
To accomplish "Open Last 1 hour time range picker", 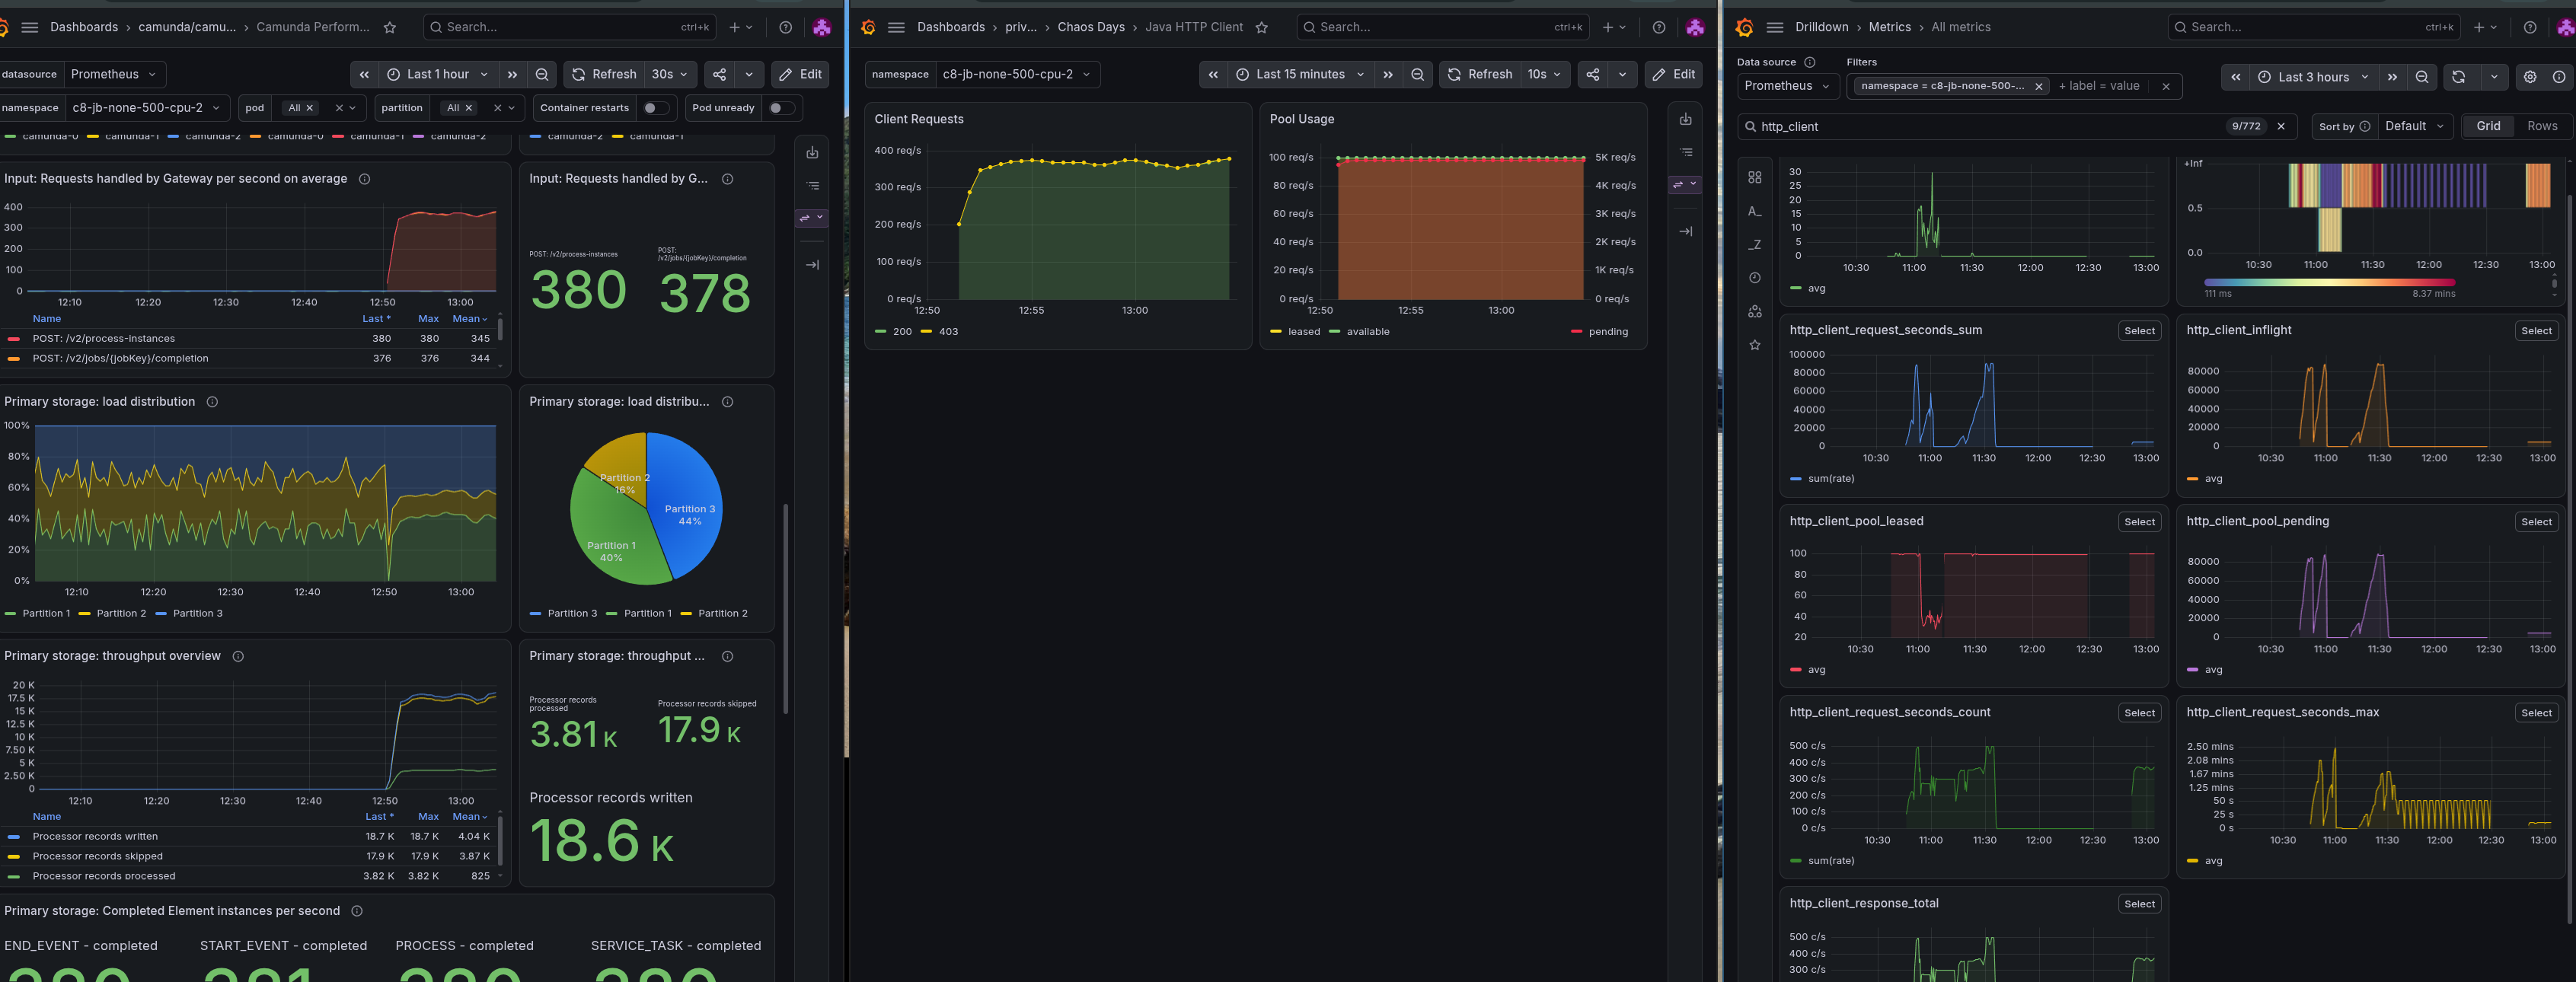I will tap(438, 74).
